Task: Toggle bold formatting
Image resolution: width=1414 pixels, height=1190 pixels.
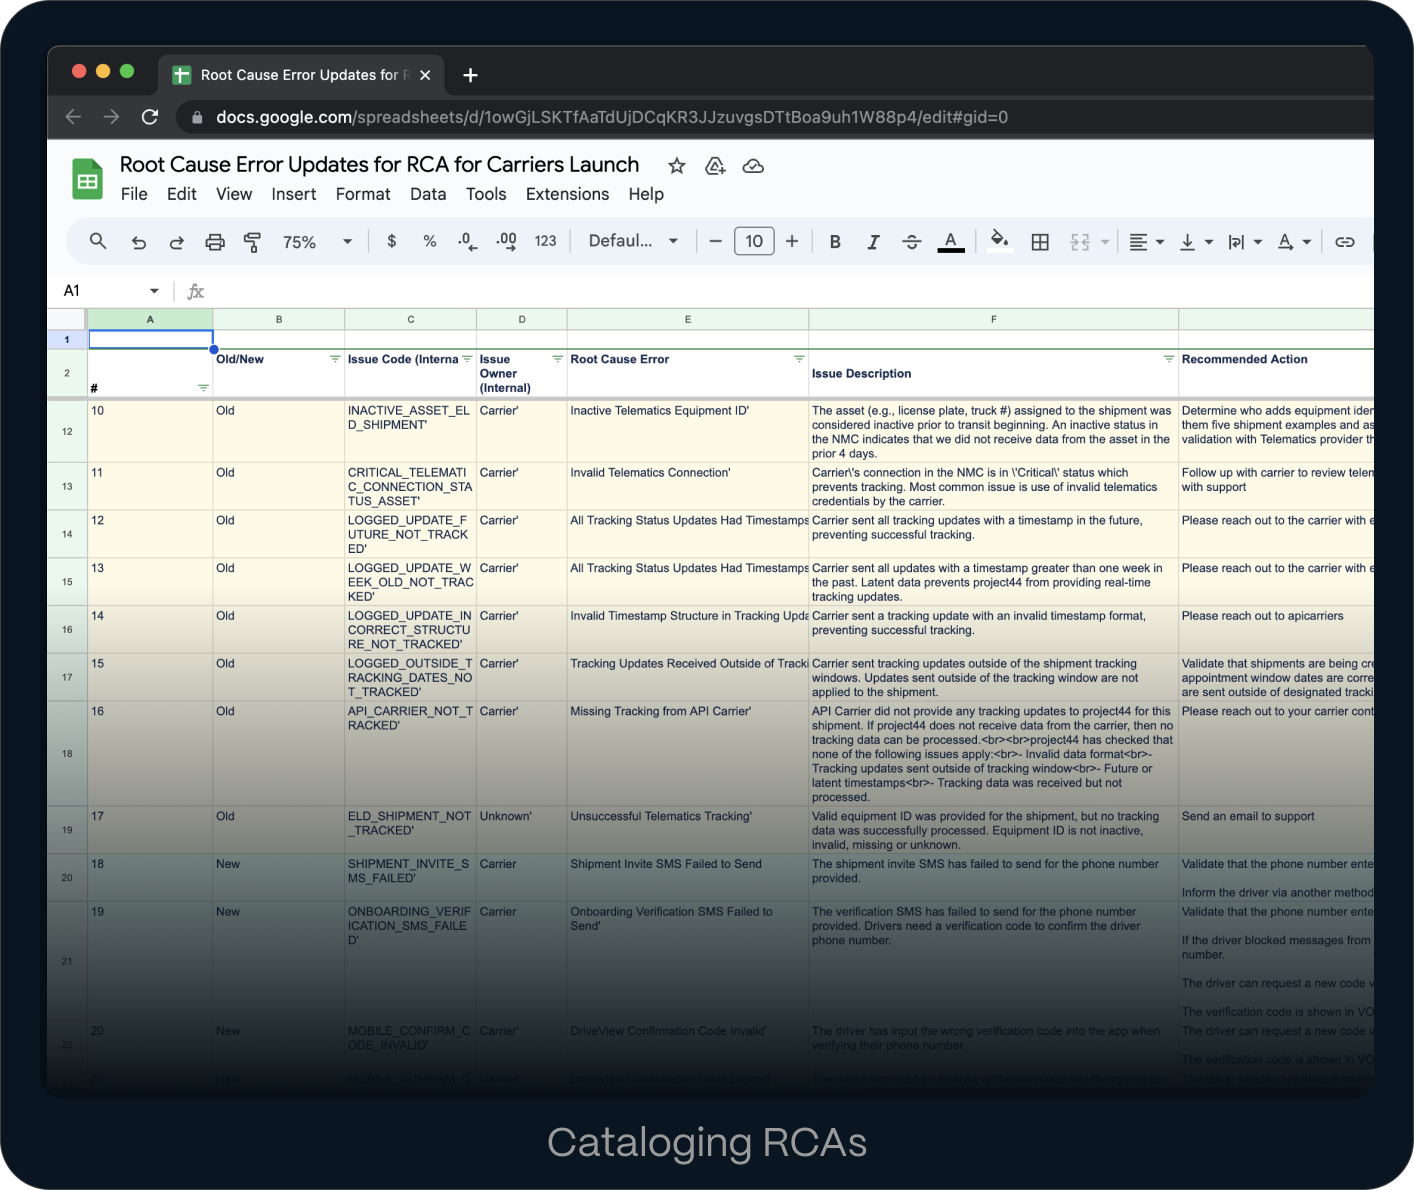Action: (x=835, y=242)
